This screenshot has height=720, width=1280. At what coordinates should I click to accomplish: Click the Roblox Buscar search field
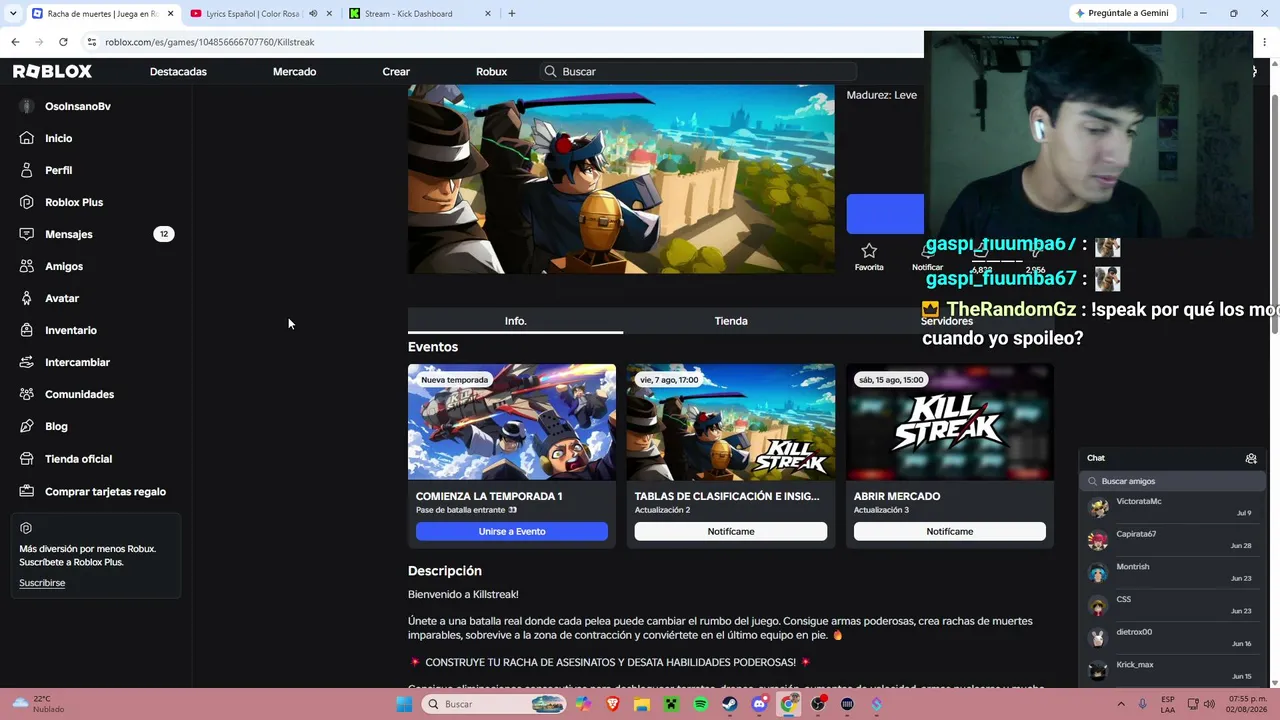click(x=698, y=72)
